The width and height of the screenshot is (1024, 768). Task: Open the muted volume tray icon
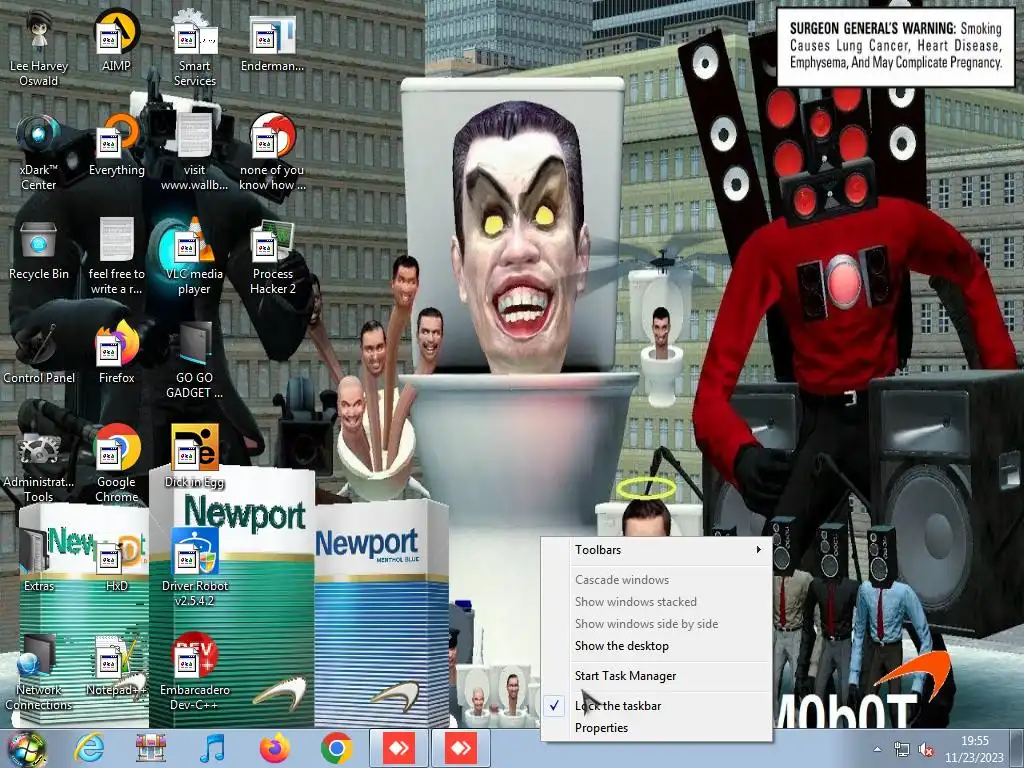(x=925, y=749)
